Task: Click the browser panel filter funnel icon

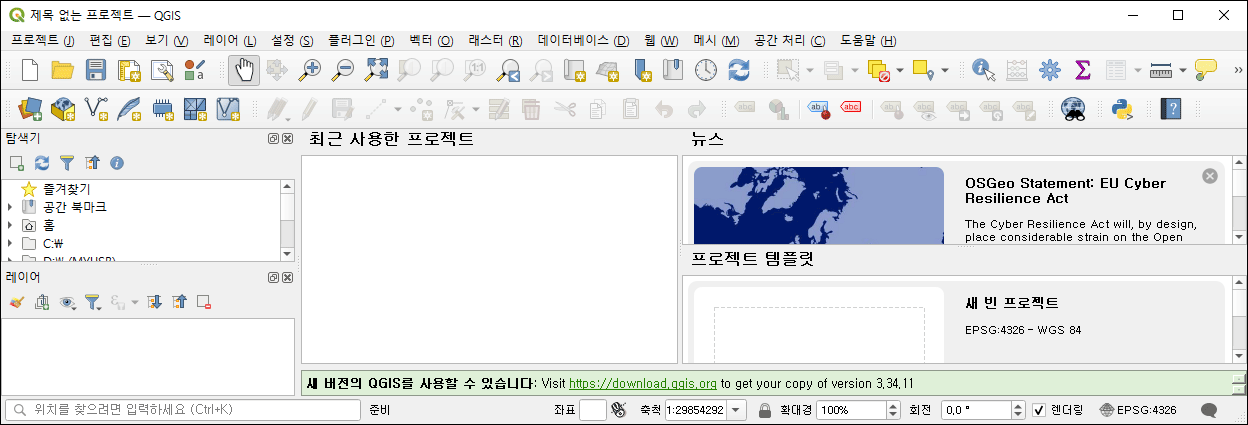Action: tap(67, 162)
